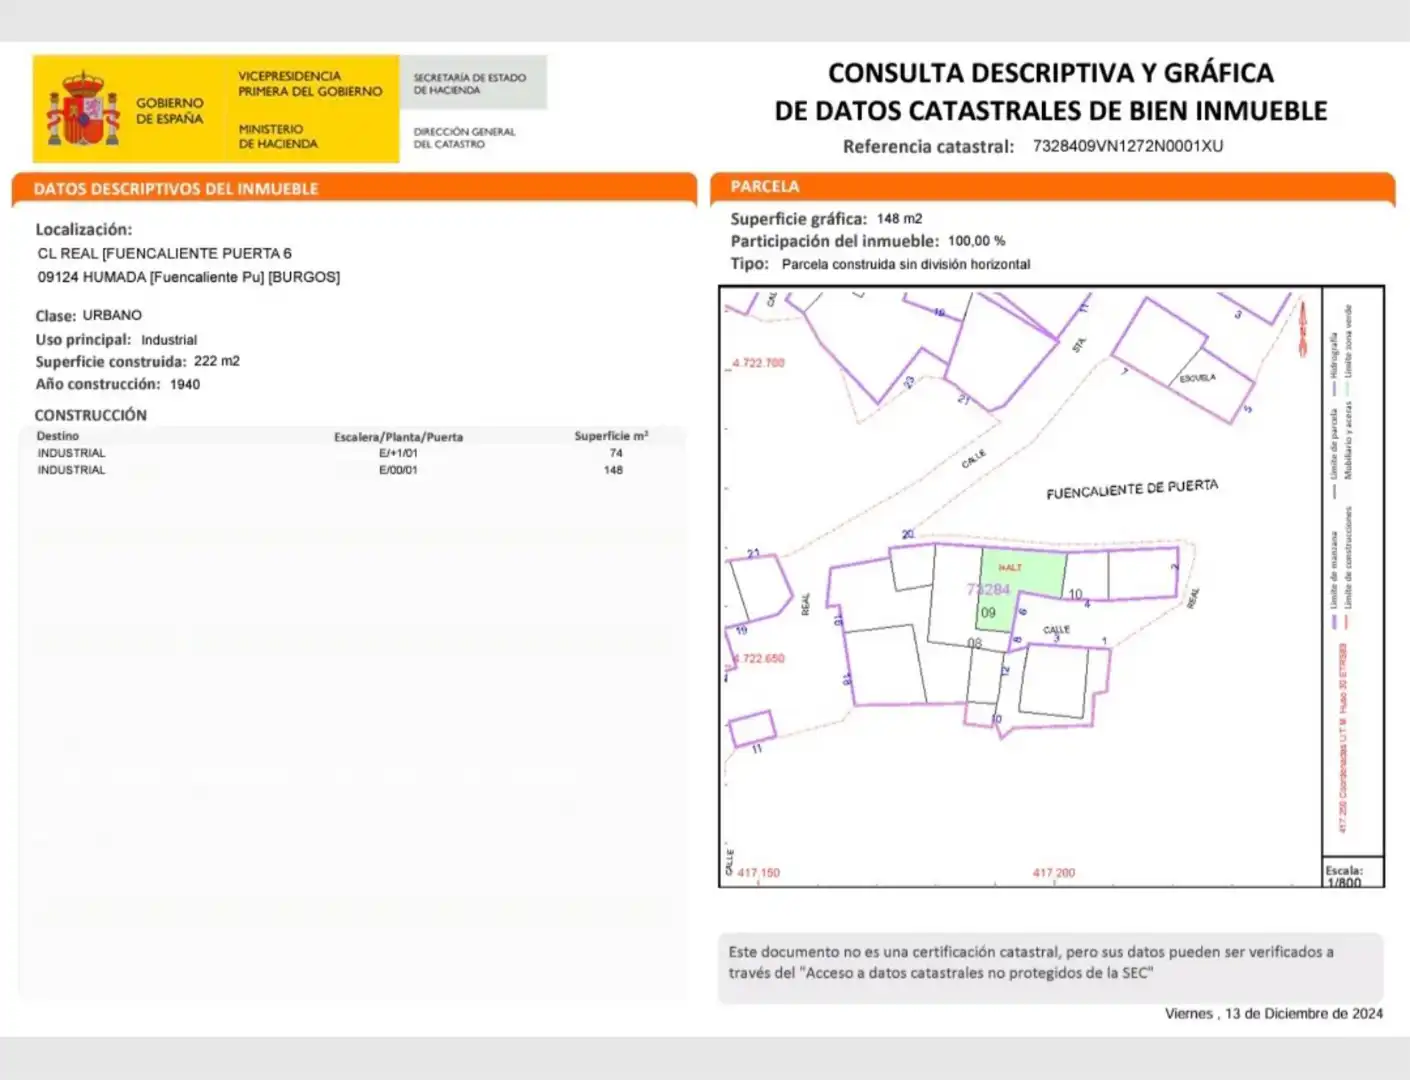Click the red north arrow on map
1410x1080 pixels.
(x=1302, y=326)
